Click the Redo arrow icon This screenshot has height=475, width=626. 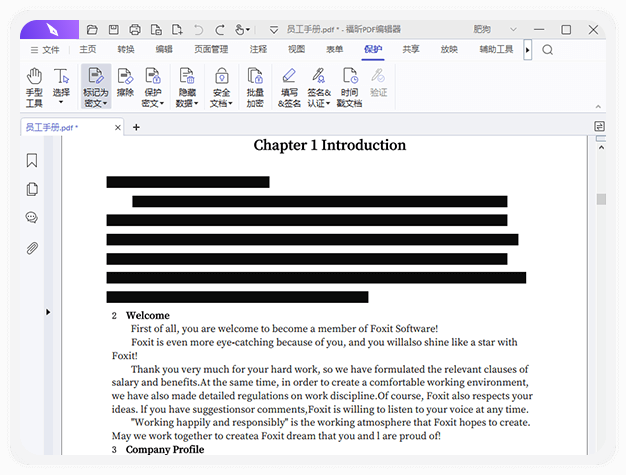pos(220,30)
